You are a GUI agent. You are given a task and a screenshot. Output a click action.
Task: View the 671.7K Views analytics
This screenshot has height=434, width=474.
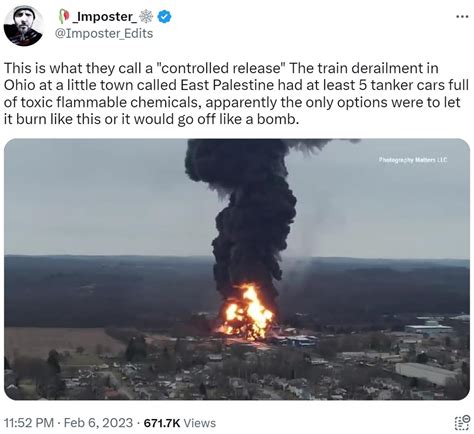[x=180, y=423]
